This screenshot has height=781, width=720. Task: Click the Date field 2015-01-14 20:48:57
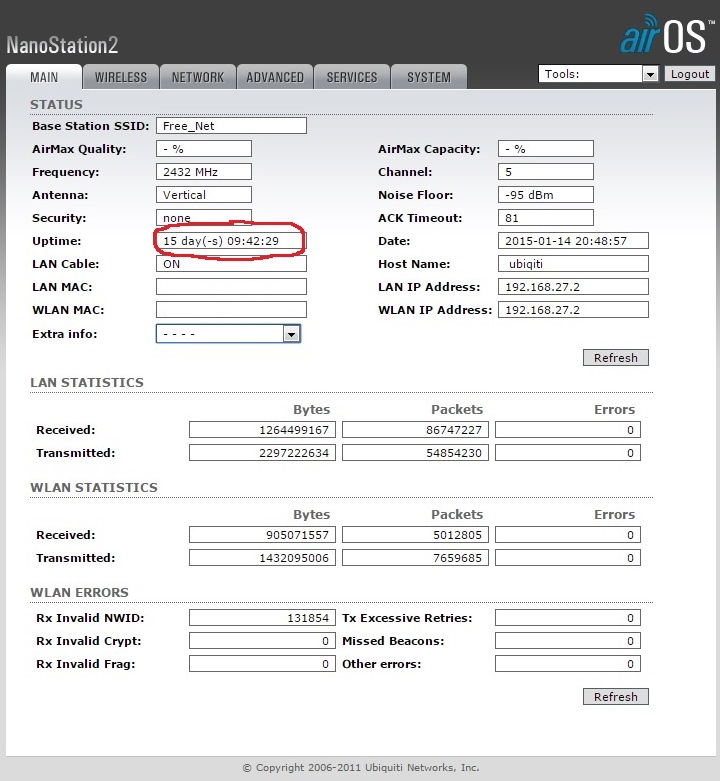click(574, 241)
